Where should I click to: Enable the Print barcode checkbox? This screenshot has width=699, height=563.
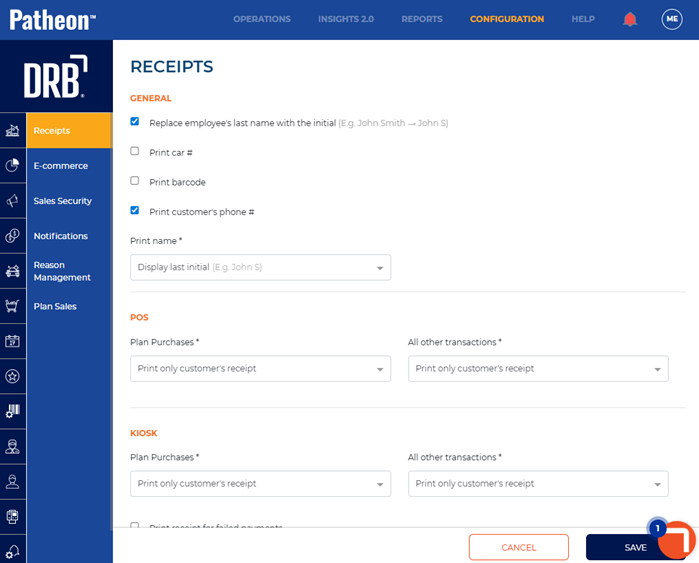(135, 181)
